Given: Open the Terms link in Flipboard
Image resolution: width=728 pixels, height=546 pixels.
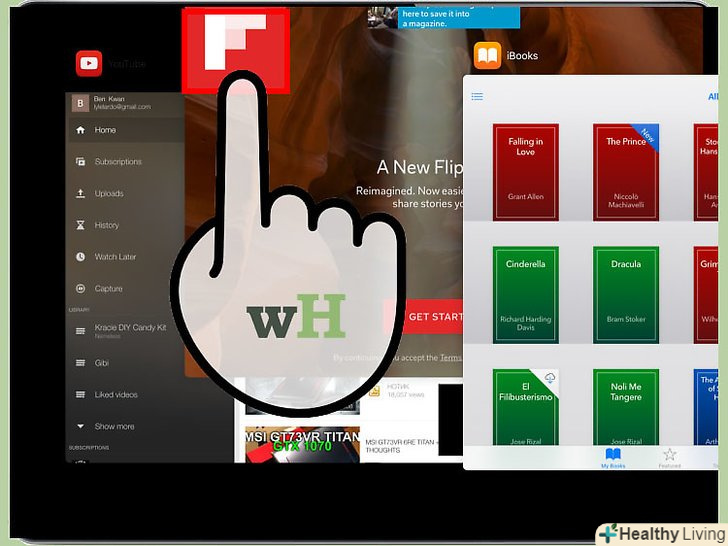Looking at the screenshot, I should pos(450,358).
